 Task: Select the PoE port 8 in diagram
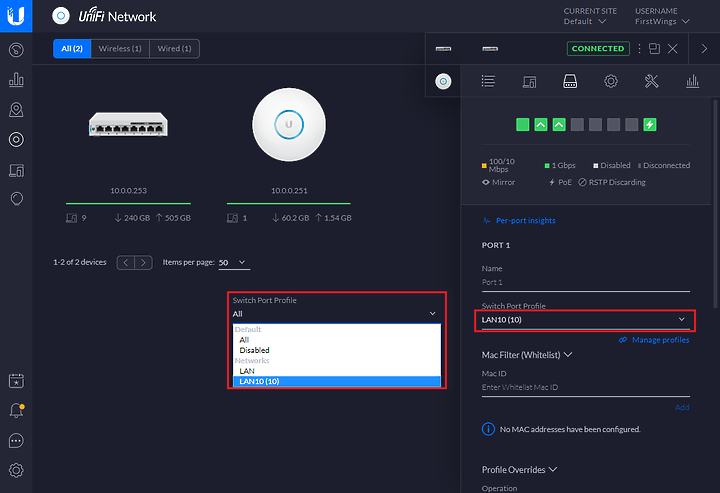click(x=650, y=124)
